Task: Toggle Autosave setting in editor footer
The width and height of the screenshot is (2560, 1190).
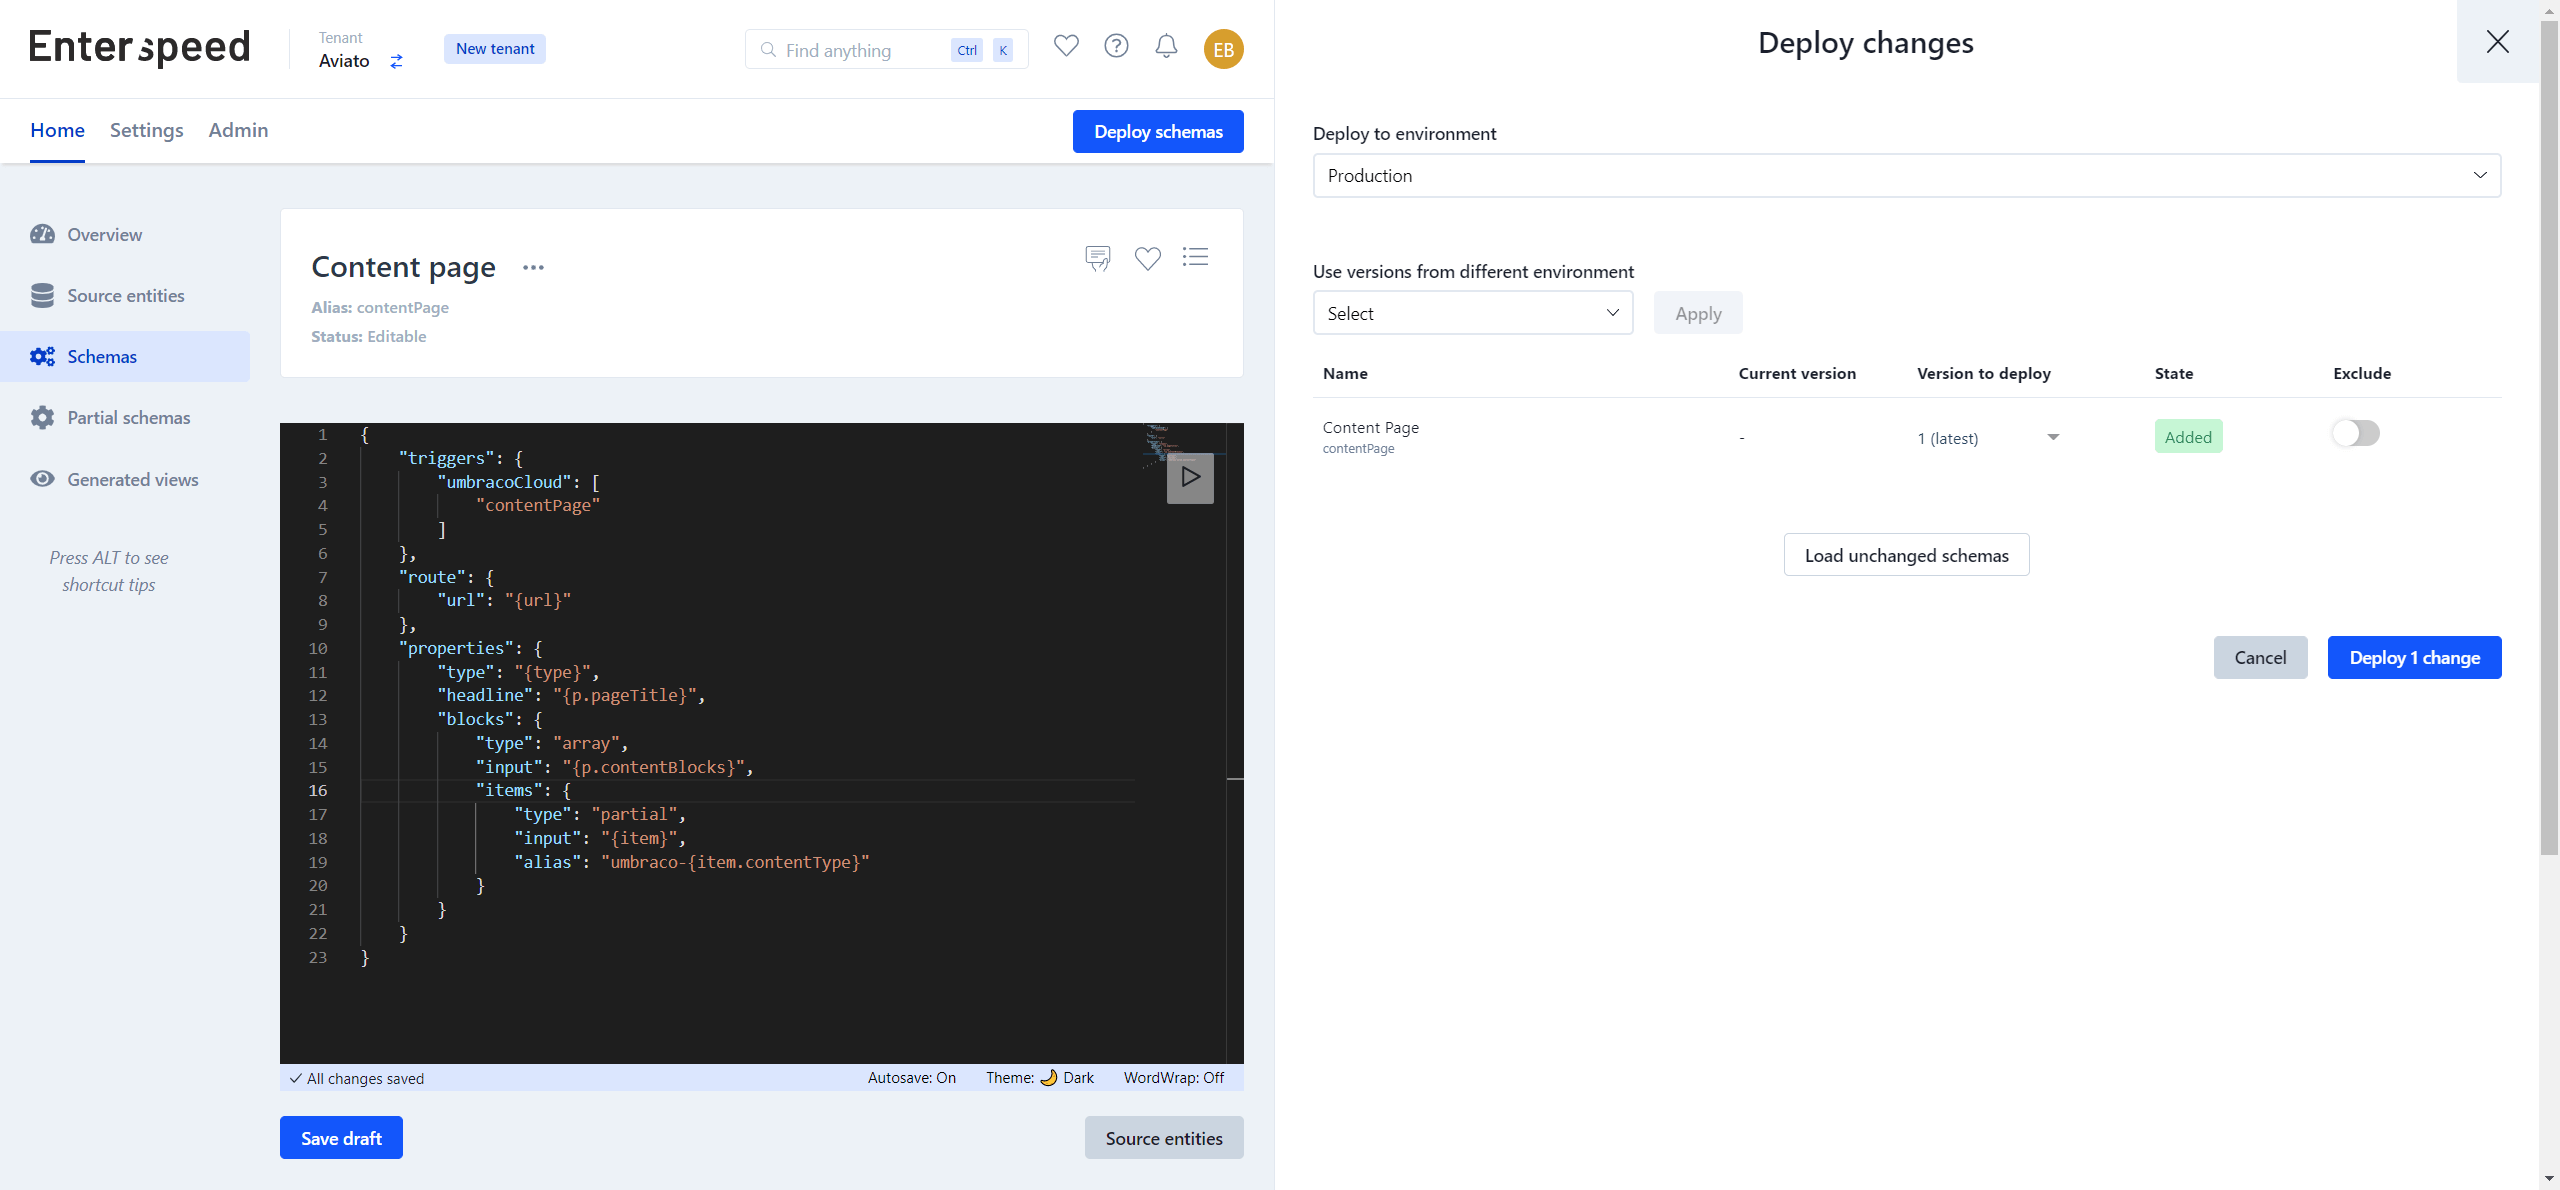Action: click(911, 1078)
